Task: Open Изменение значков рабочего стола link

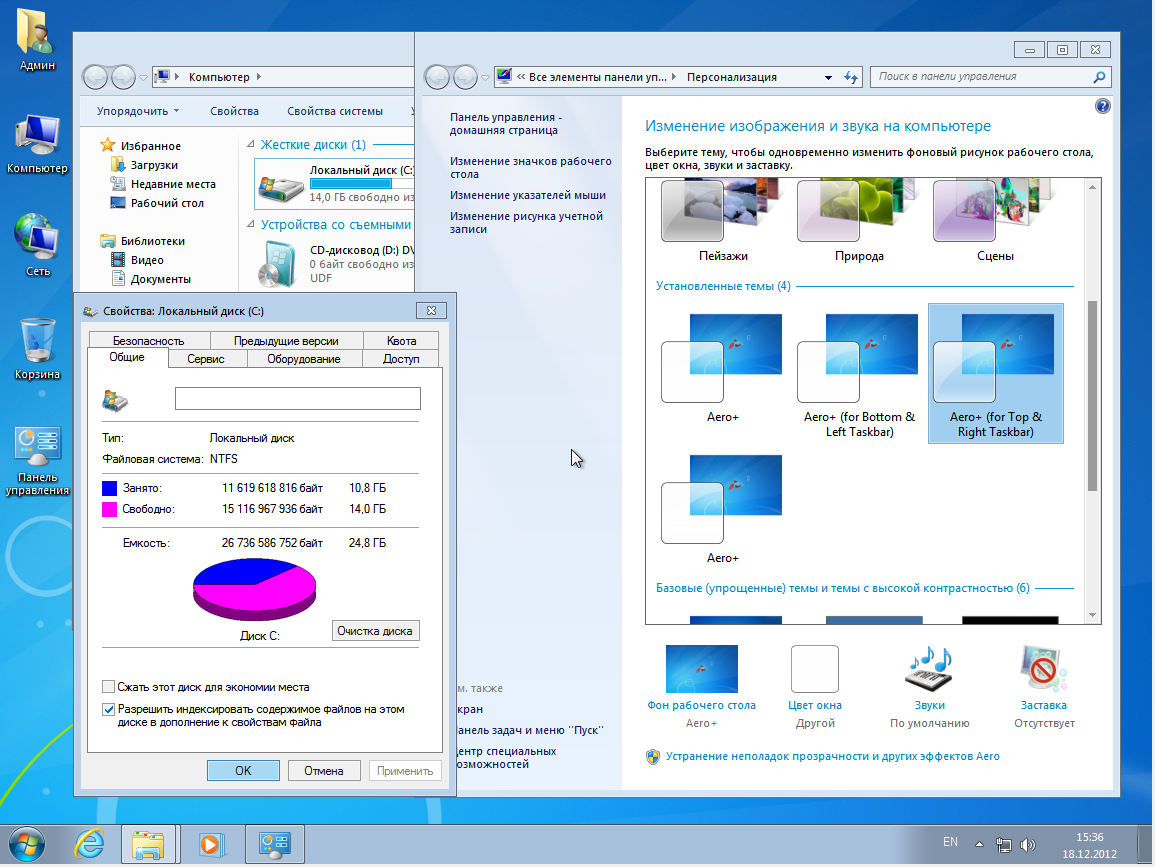Action: pyautogui.click(x=530, y=167)
